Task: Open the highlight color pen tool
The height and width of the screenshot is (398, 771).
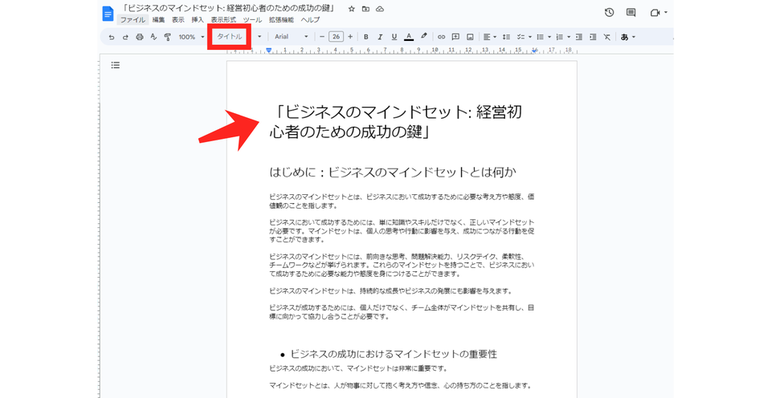Action: point(424,37)
